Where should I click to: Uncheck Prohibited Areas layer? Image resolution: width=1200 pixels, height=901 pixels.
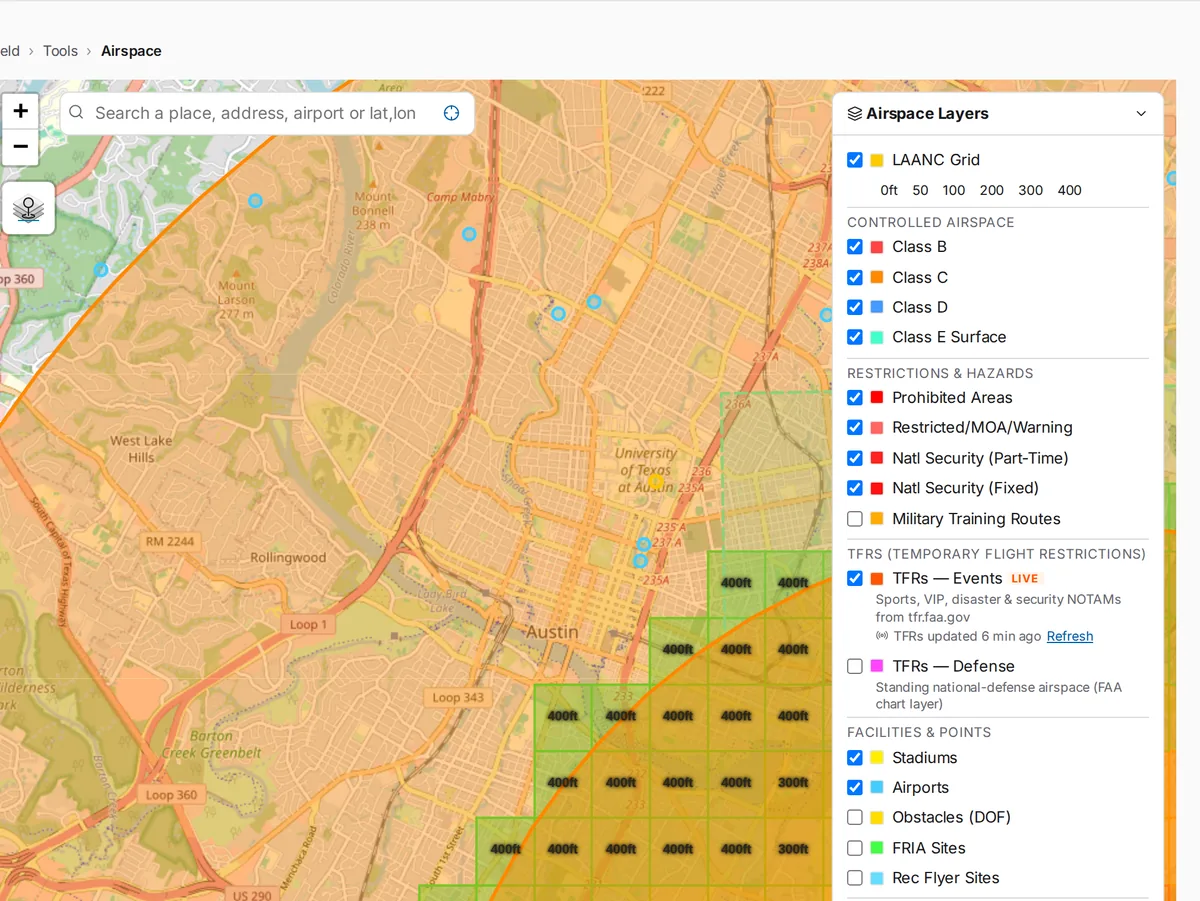click(x=855, y=398)
